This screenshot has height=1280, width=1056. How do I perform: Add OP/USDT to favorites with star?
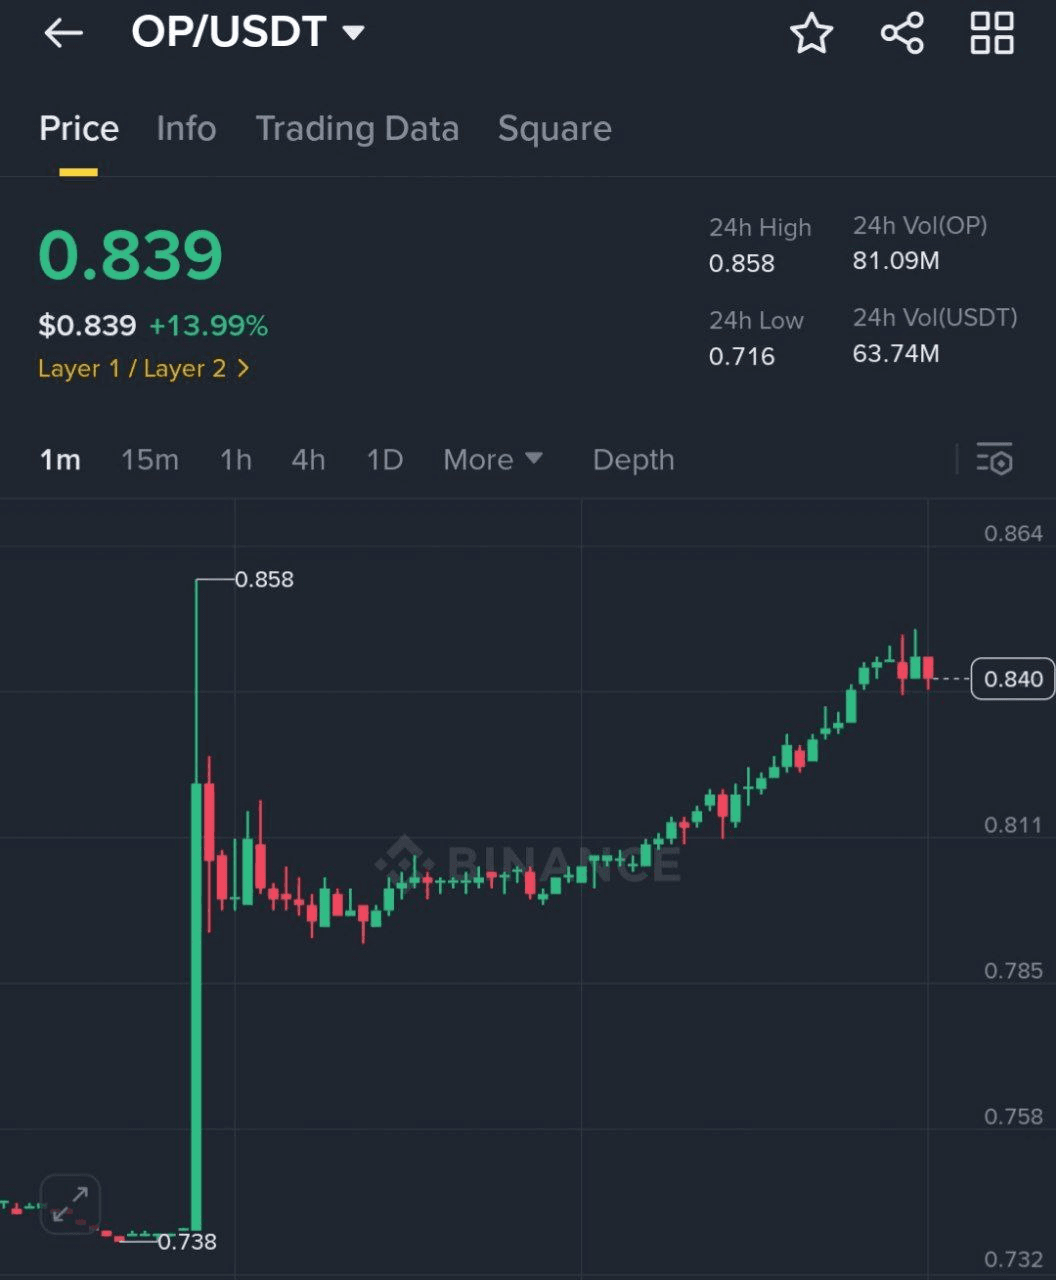[811, 33]
